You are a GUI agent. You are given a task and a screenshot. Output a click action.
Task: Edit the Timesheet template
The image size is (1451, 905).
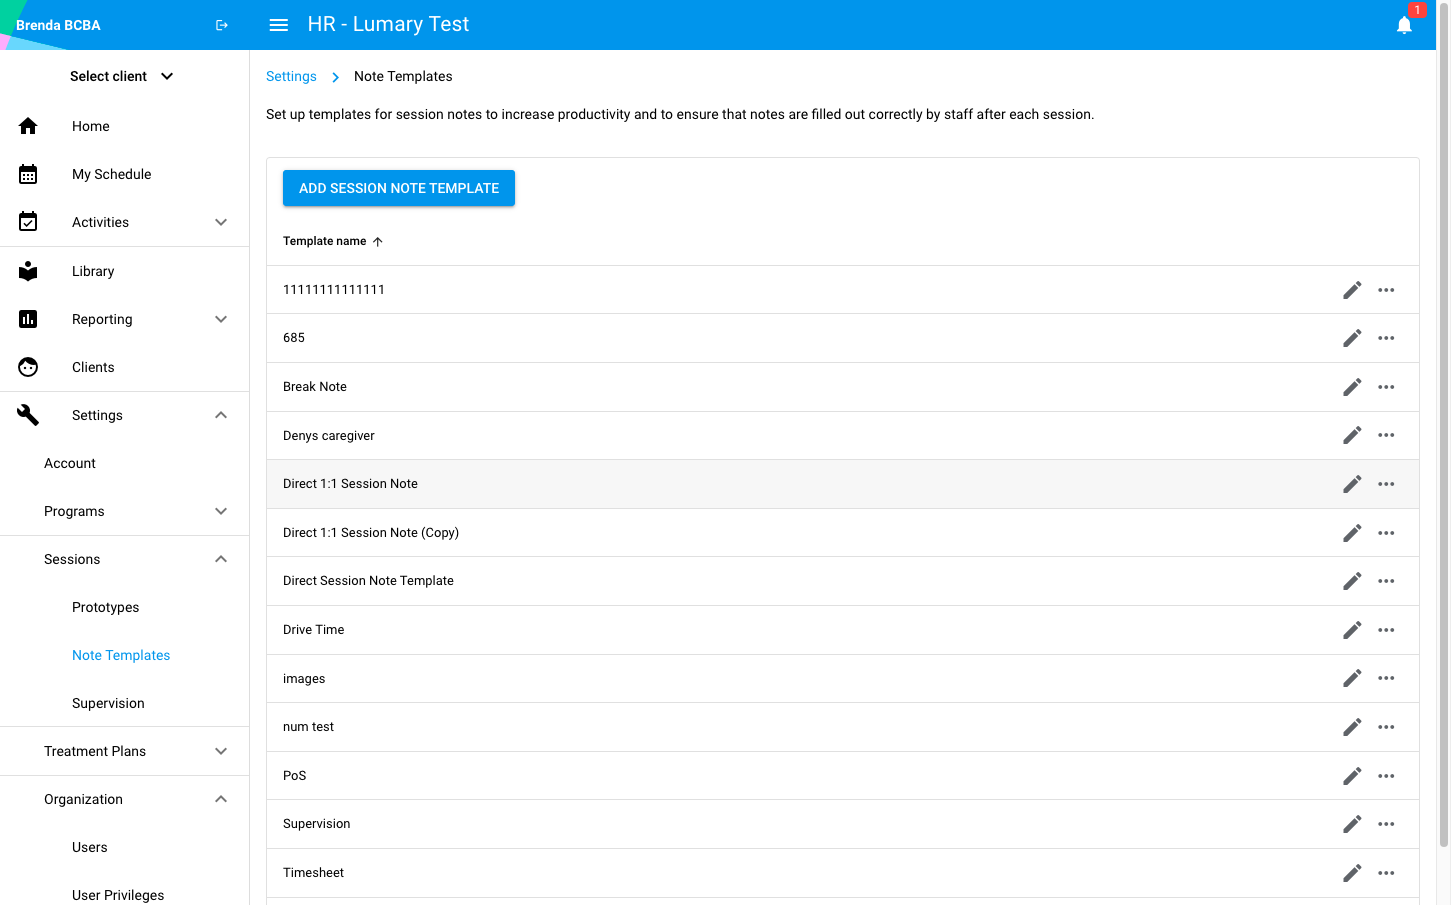1352,873
